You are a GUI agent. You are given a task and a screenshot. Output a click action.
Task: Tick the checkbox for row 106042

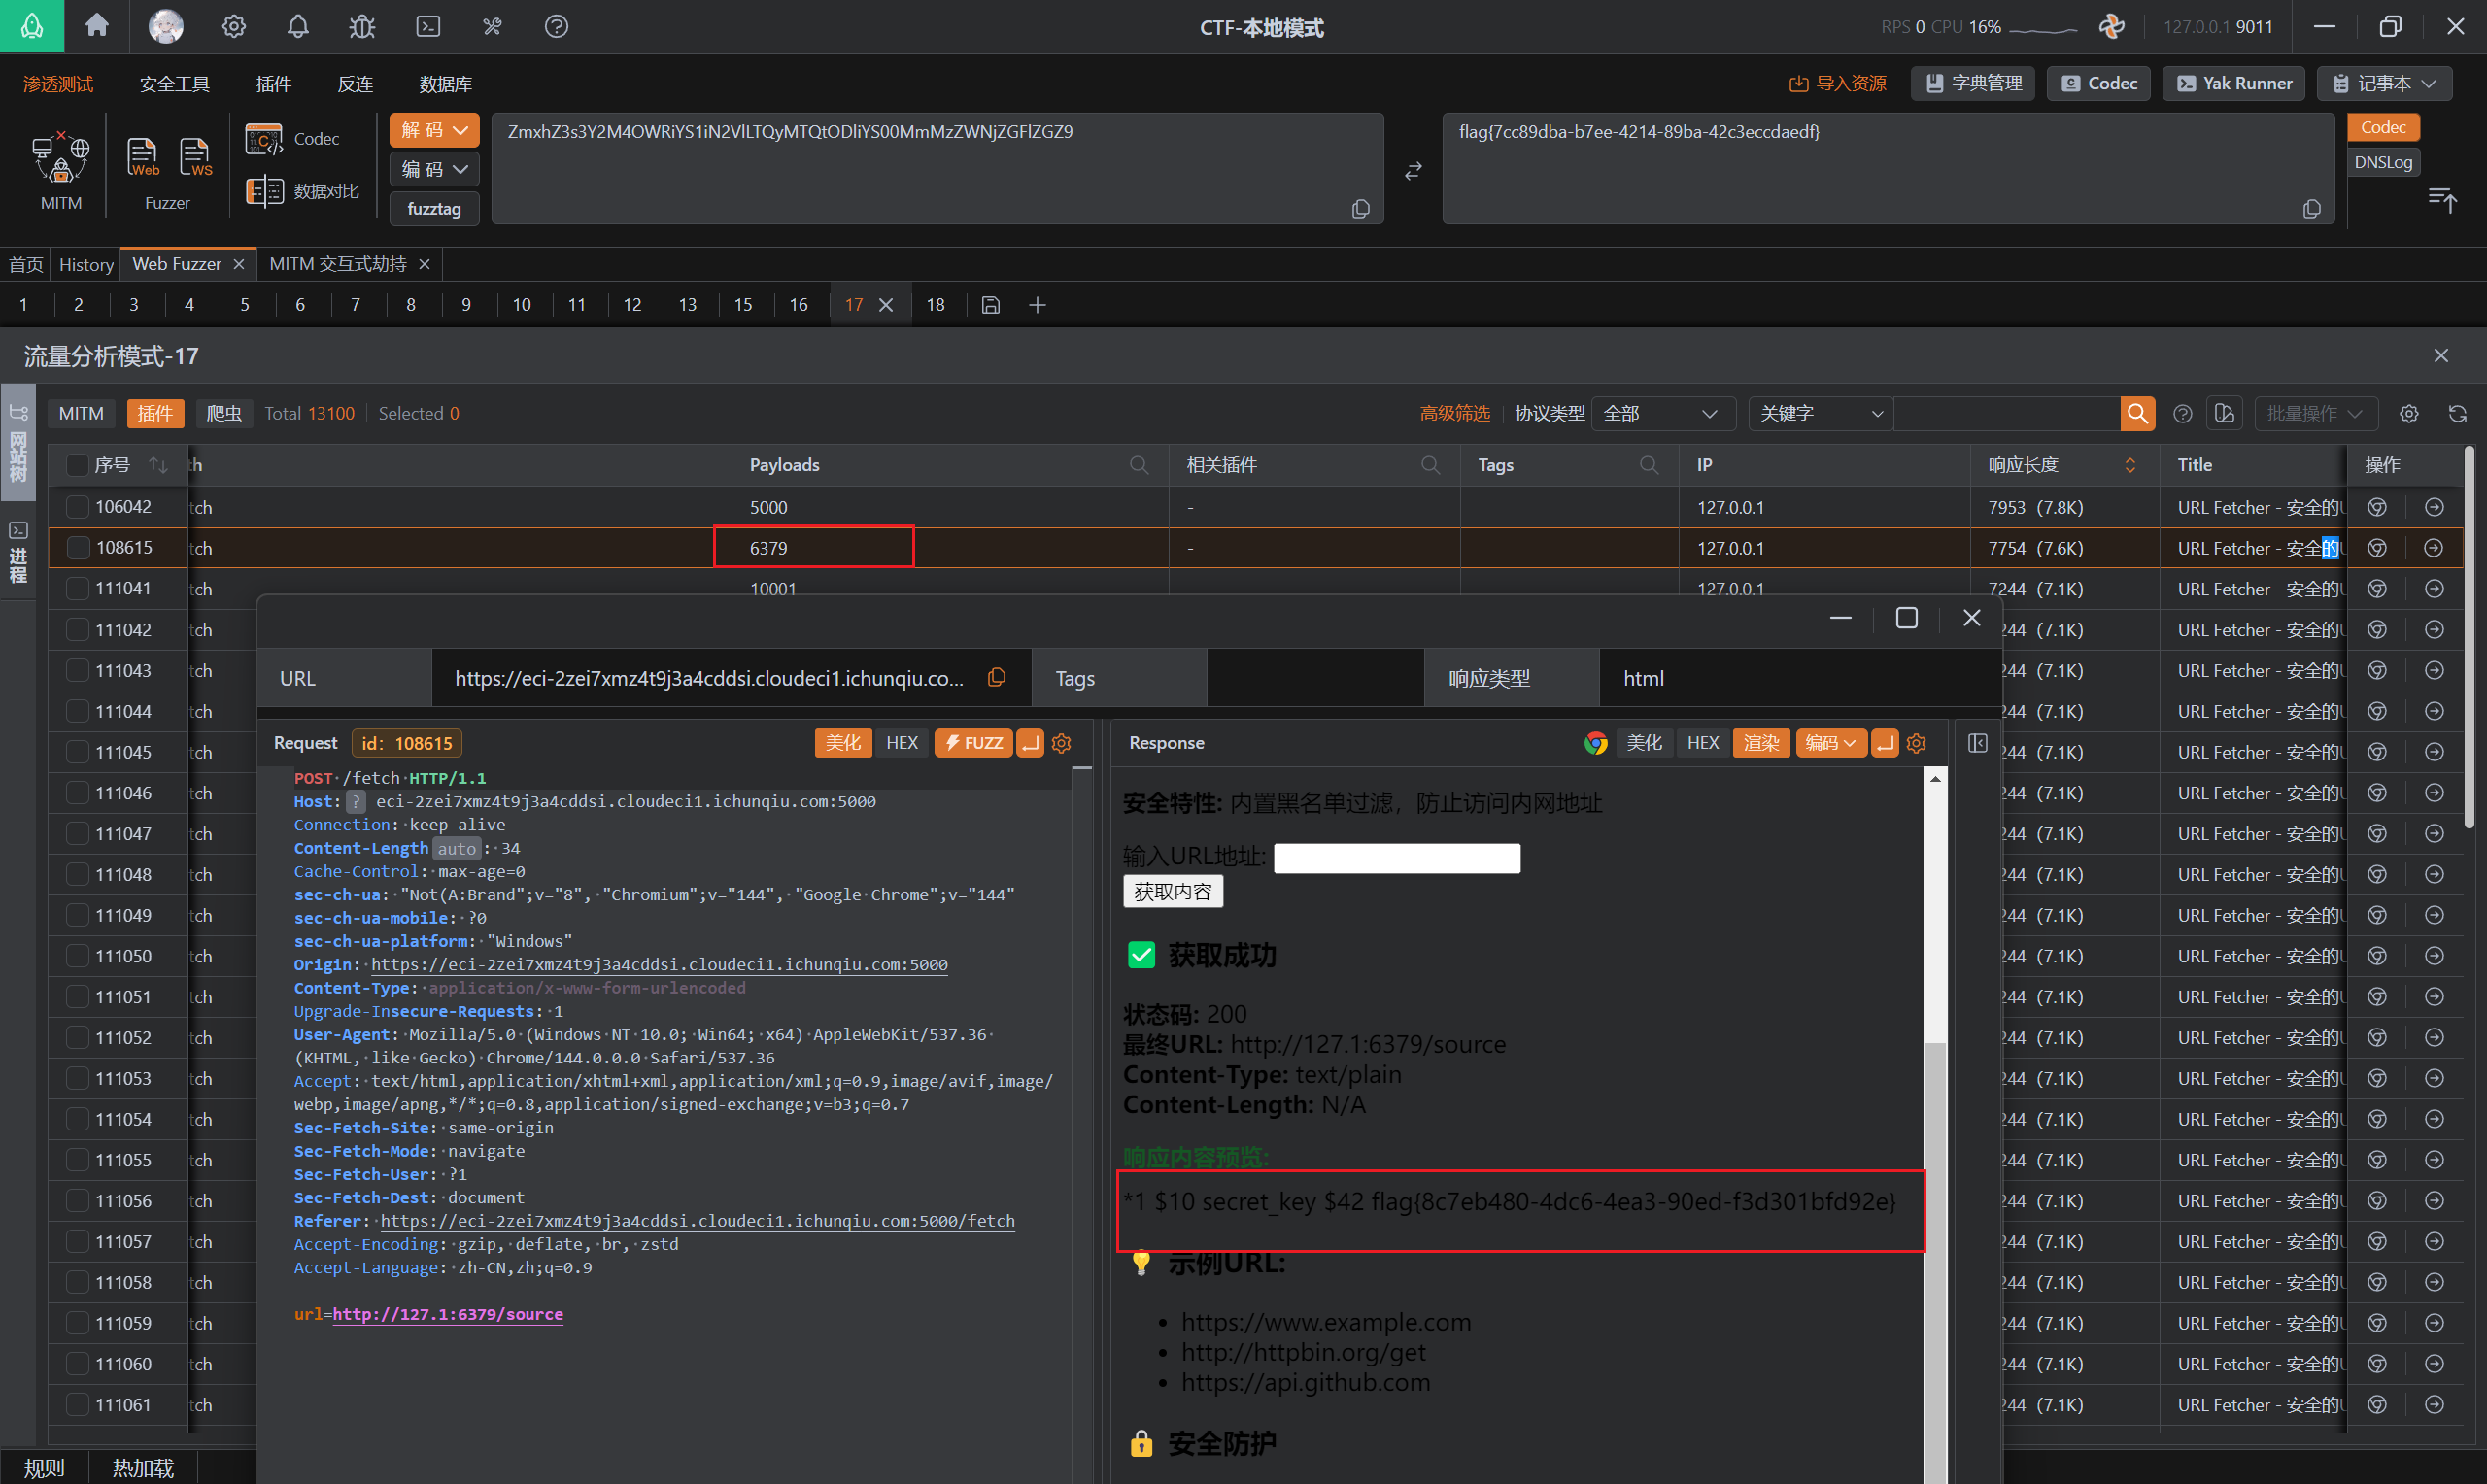77,506
